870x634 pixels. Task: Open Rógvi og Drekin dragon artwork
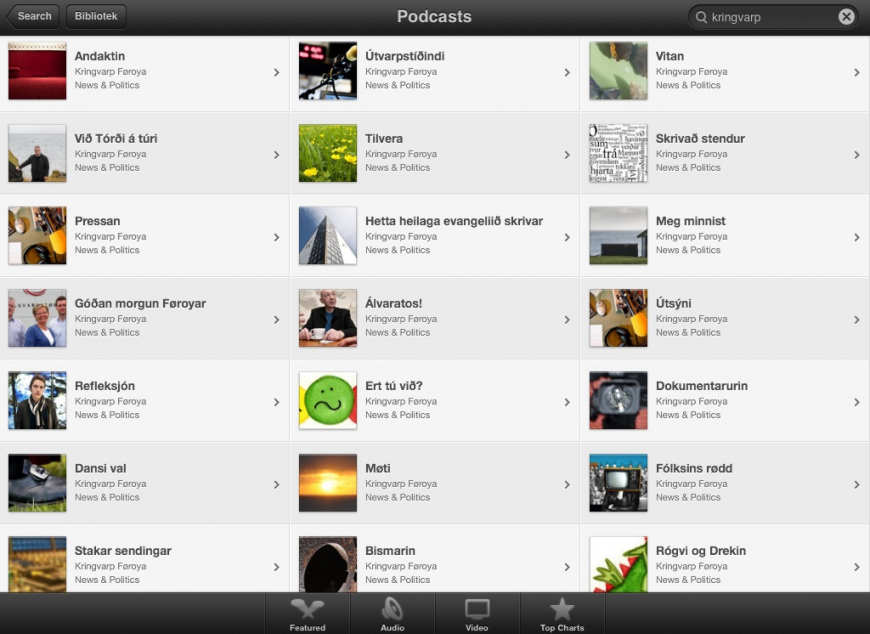[x=618, y=564]
